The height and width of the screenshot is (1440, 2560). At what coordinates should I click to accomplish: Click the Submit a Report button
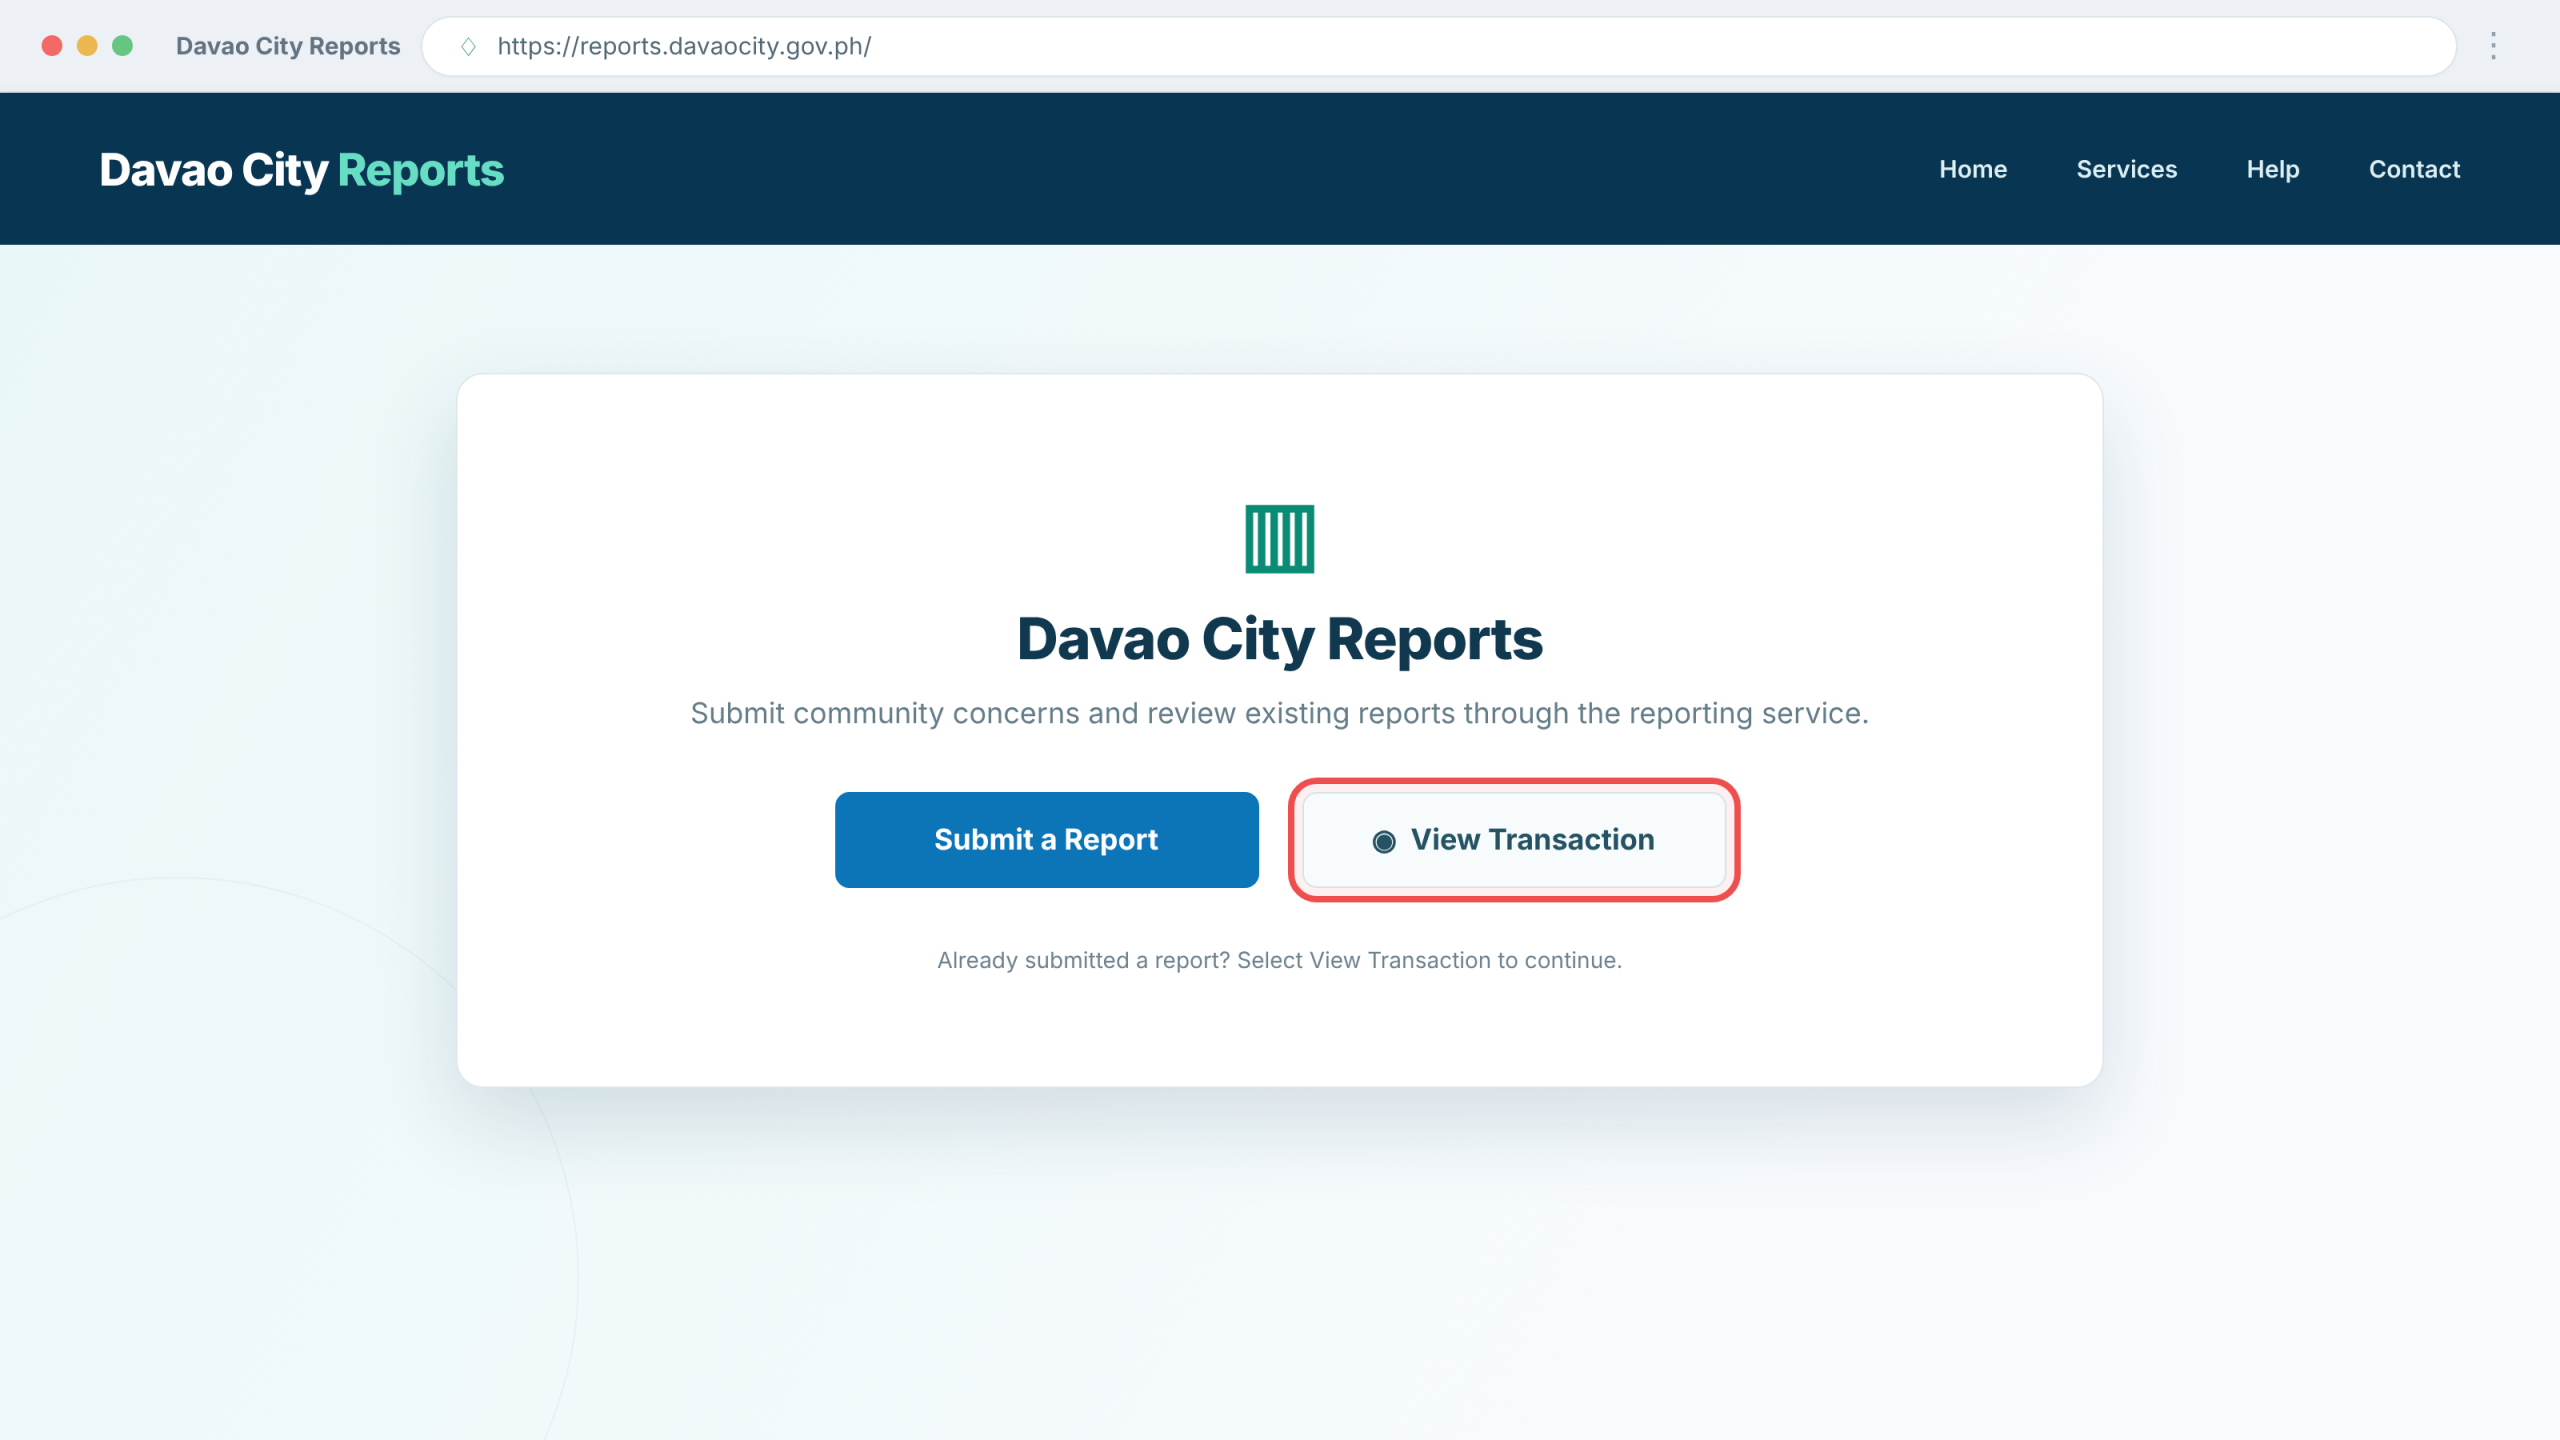[x=1046, y=839]
